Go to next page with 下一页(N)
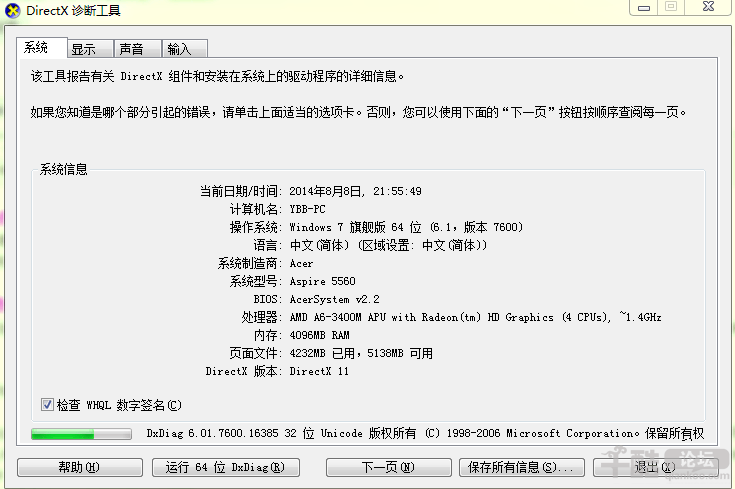 click(x=389, y=467)
